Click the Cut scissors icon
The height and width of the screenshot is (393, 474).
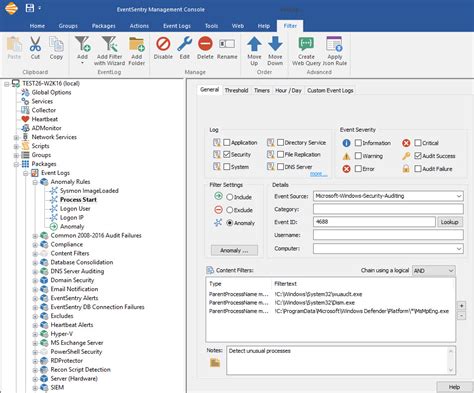[35, 44]
